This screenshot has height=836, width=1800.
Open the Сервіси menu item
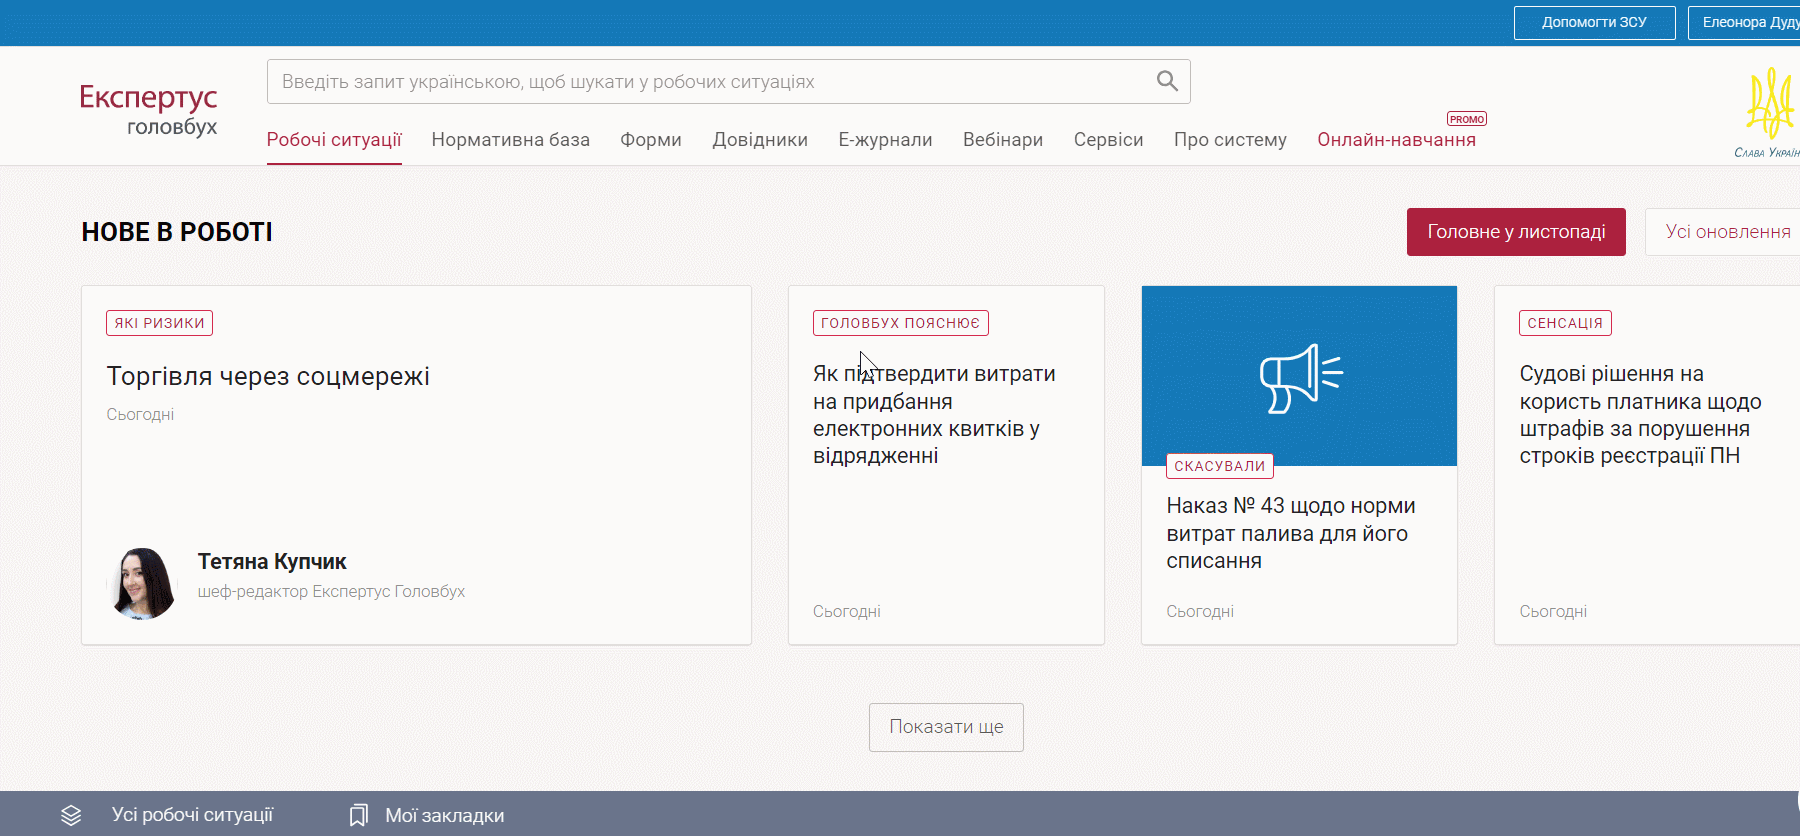click(1108, 140)
